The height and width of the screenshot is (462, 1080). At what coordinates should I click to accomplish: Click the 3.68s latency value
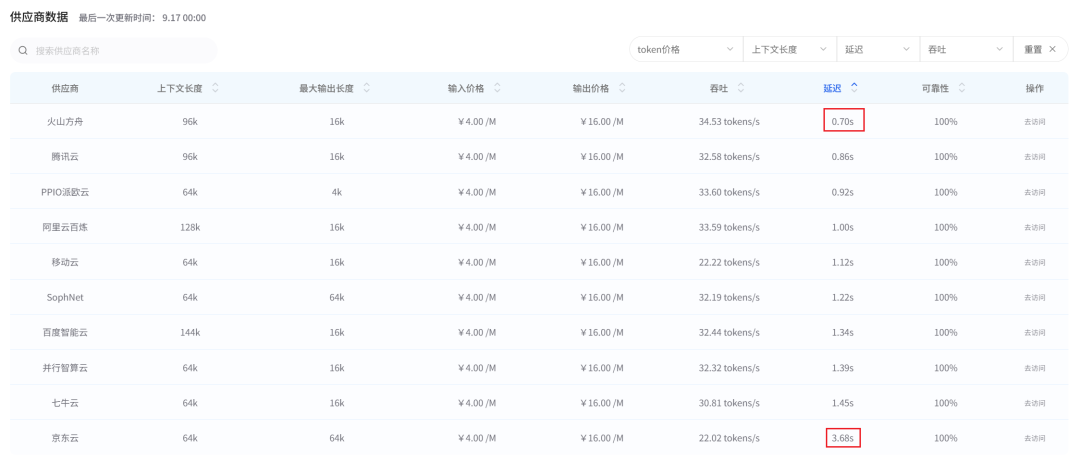pos(842,438)
